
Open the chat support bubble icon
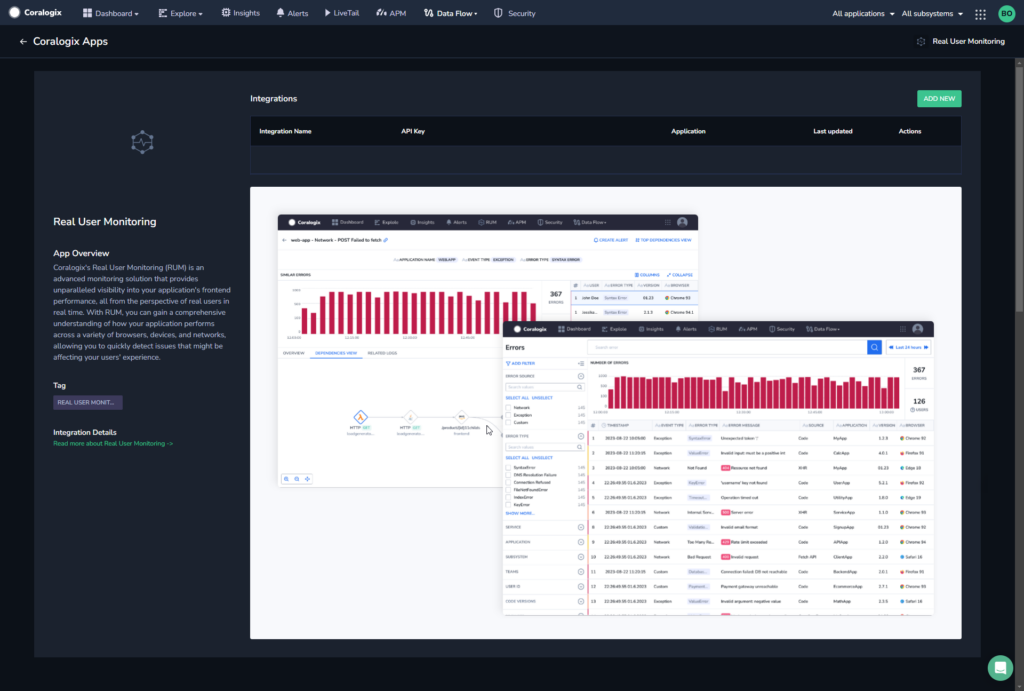[1000, 667]
